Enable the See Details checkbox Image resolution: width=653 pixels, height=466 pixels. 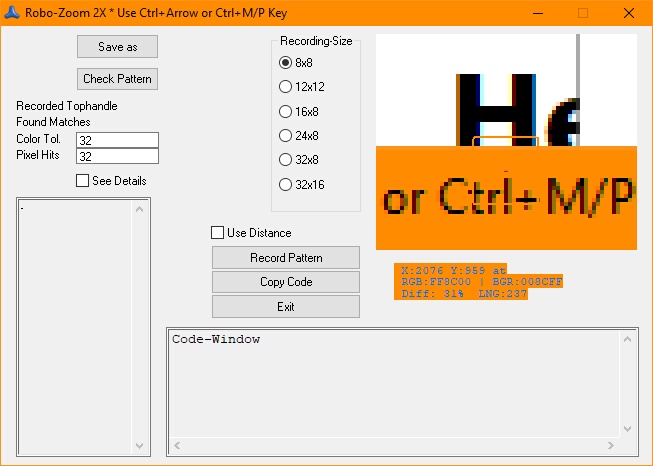point(83,181)
